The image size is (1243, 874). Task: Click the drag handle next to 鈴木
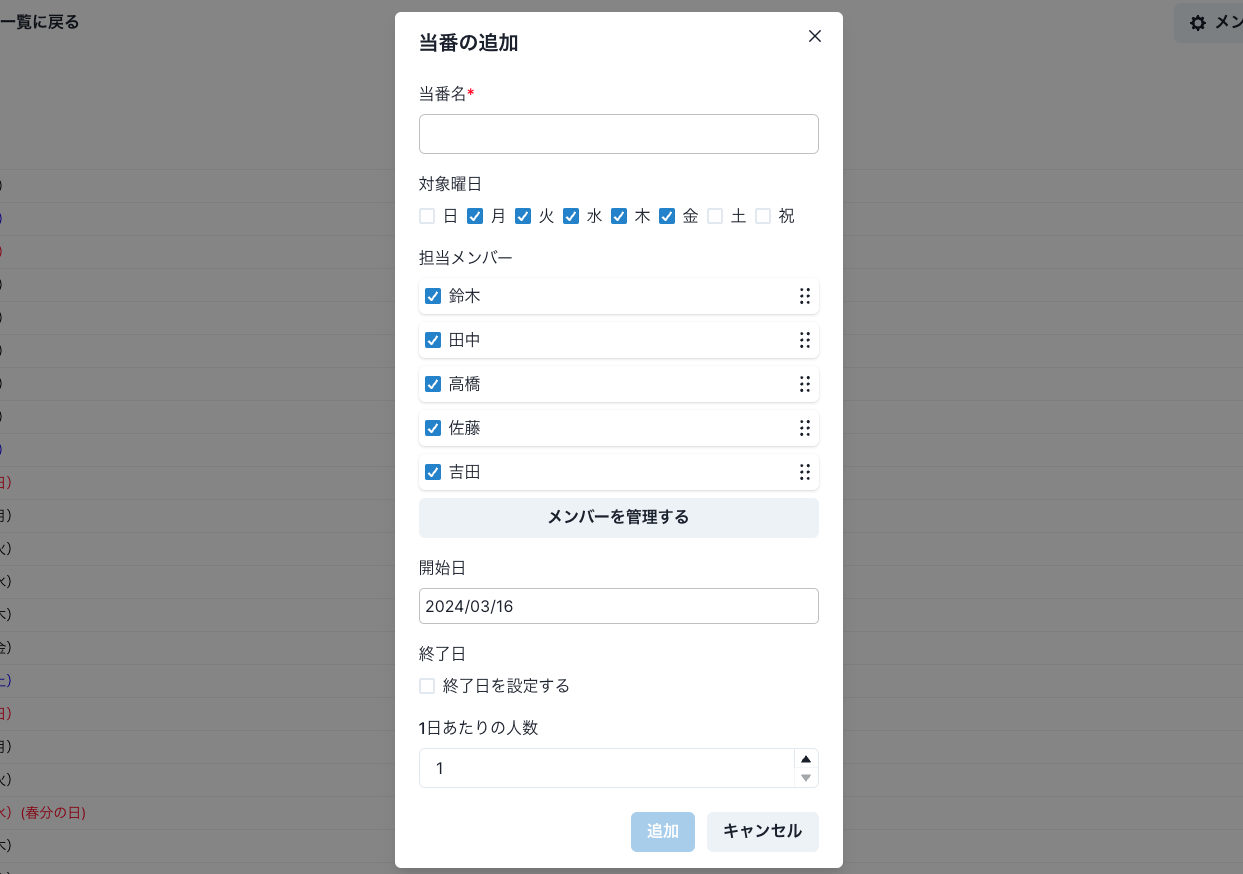point(805,296)
